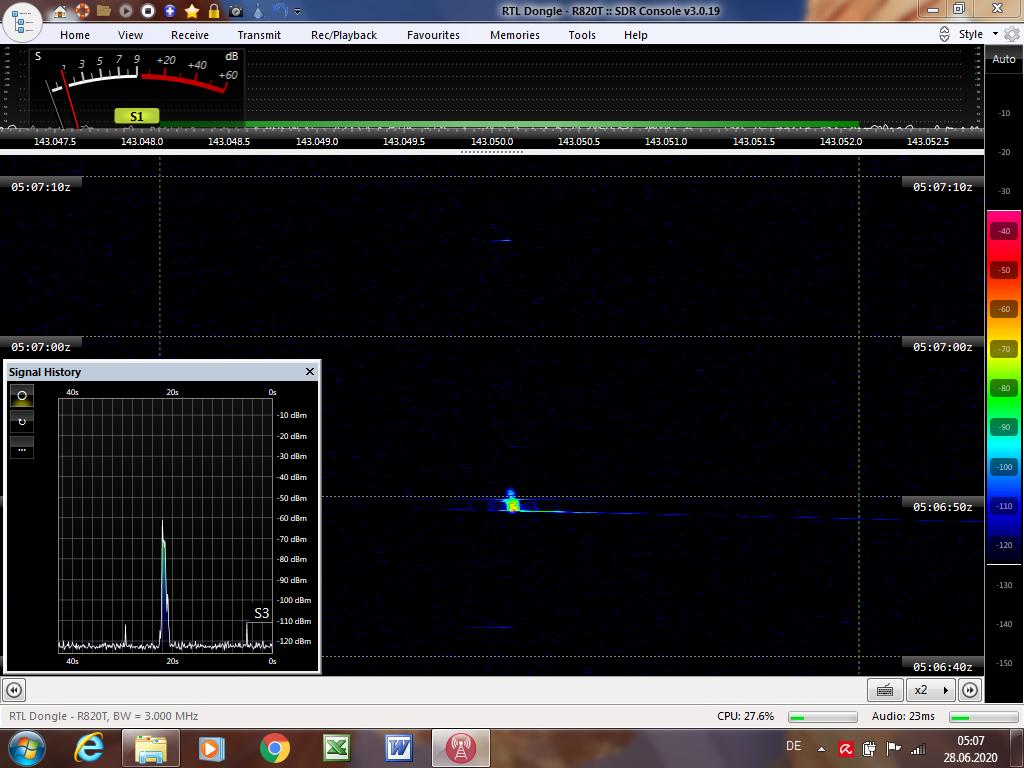Open the Rec/Playback ribbon tab

coord(344,35)
